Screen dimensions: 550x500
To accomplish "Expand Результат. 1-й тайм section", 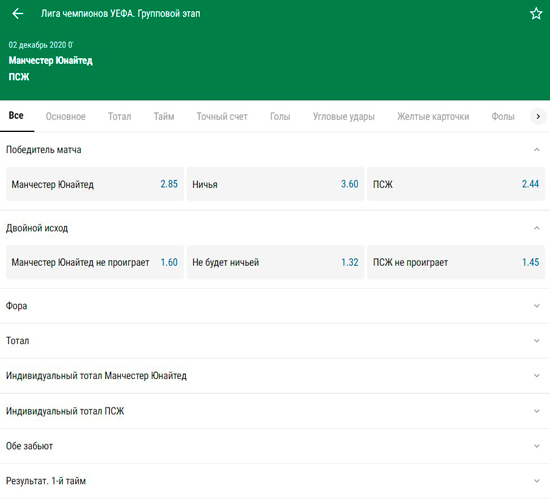I will coord(275,481).
